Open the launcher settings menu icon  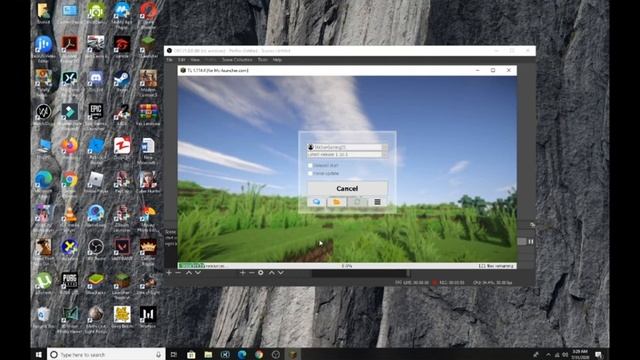coord(377,202)
